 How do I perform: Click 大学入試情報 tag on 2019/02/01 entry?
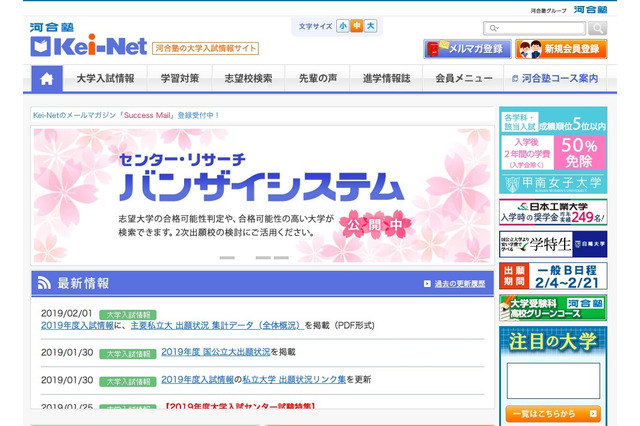[128, 315]
